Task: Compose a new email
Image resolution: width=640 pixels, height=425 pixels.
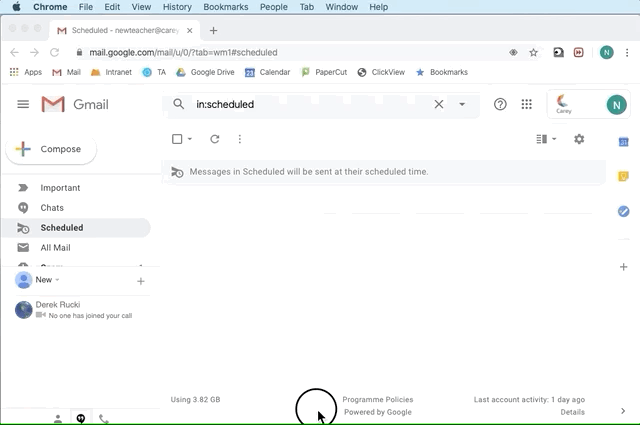Action: point(51,149)
